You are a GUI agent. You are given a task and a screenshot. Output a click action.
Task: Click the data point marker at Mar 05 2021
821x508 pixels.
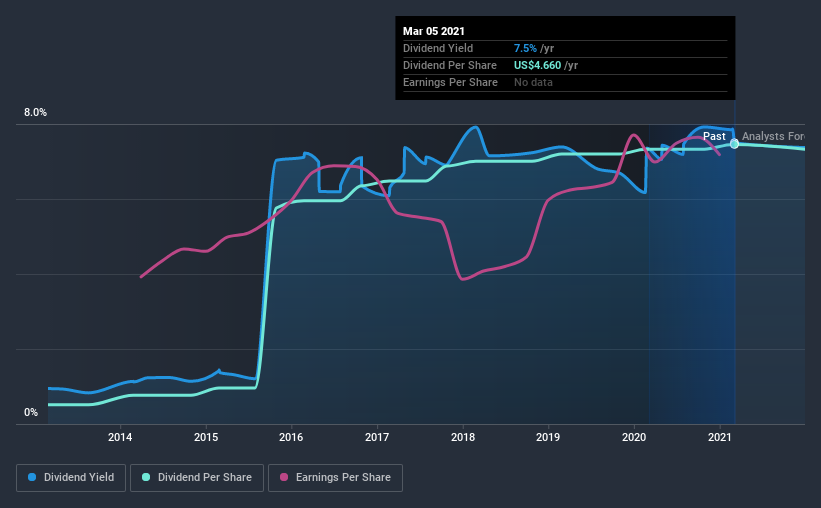pyautogui.click(x=734, y=144)
